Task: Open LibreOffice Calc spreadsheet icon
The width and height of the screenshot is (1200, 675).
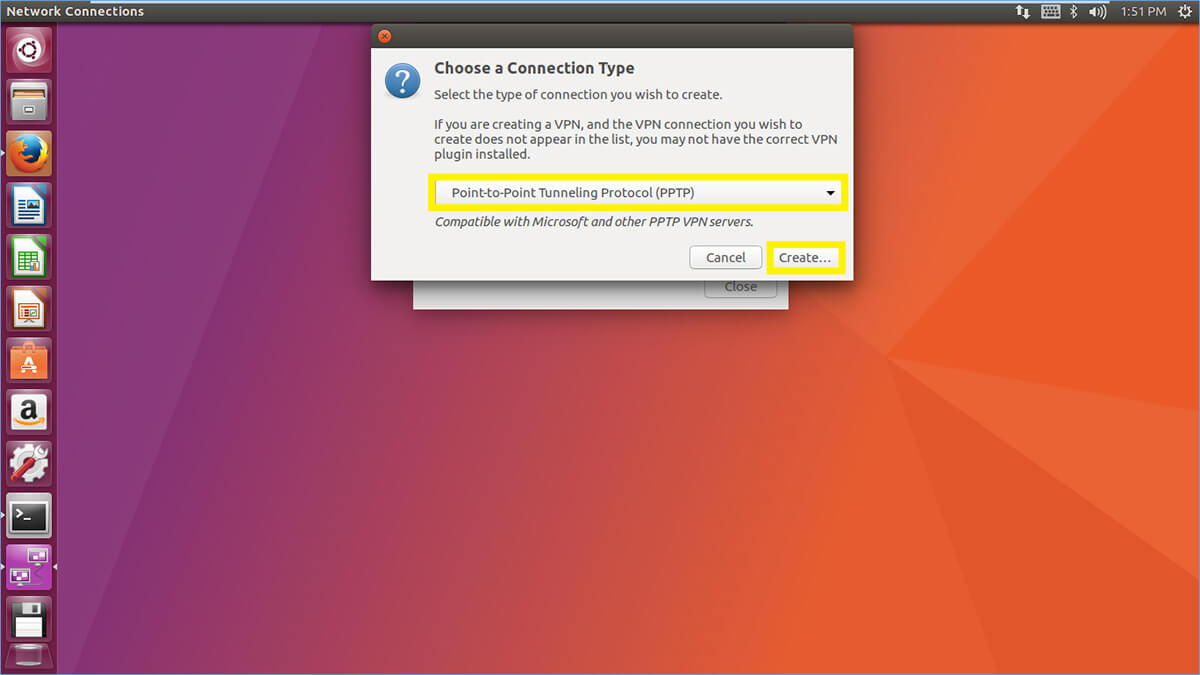Action: click(29, 257)
